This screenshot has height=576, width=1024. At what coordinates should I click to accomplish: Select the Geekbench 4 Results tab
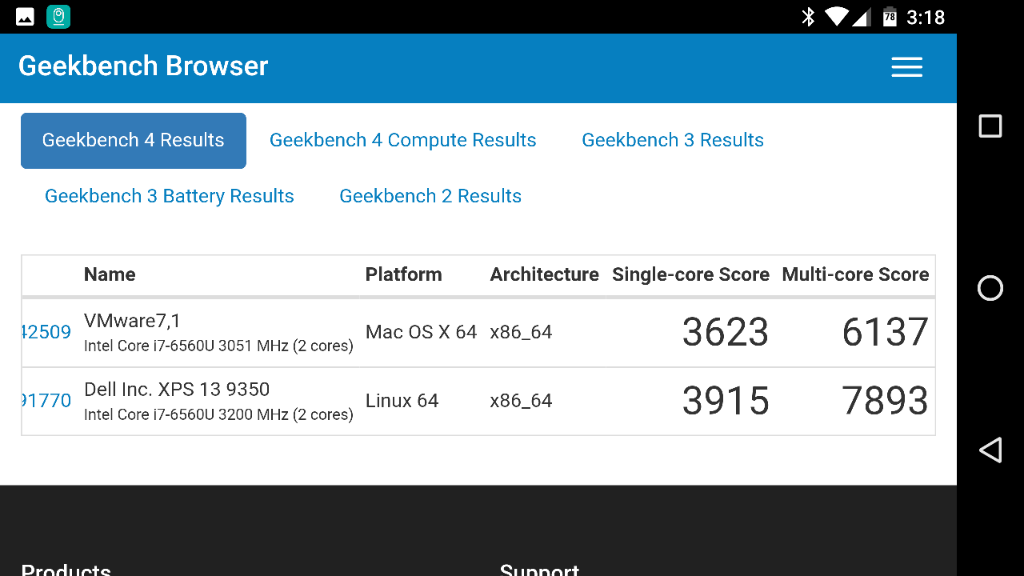tap(133, 140)
